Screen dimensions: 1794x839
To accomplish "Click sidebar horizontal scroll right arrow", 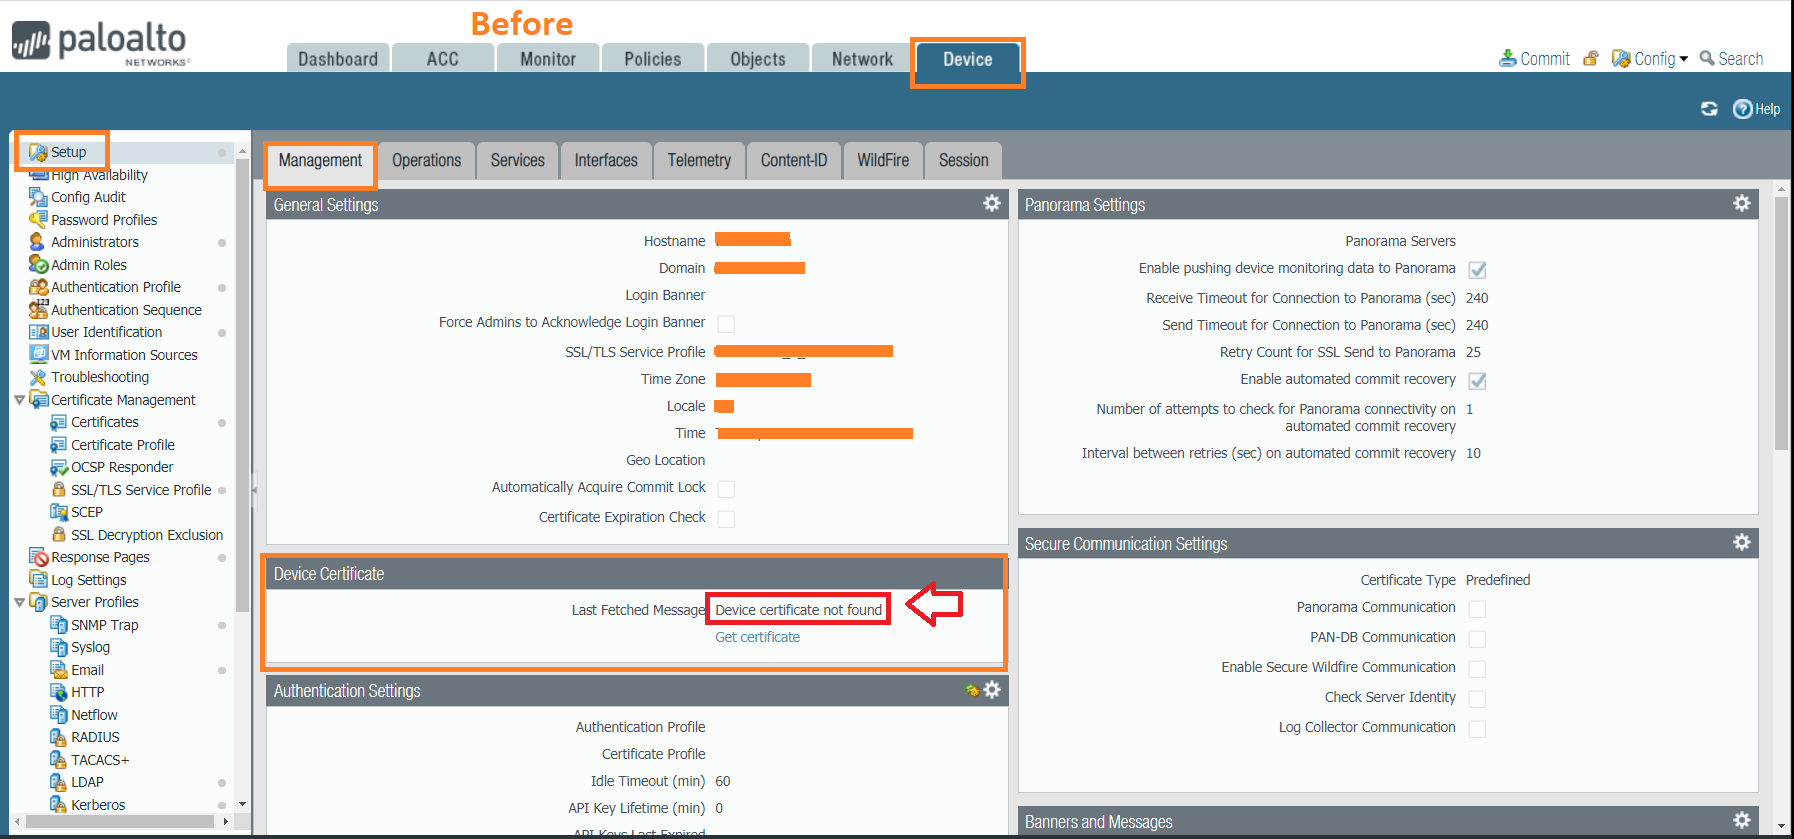I will click(226, 821).
